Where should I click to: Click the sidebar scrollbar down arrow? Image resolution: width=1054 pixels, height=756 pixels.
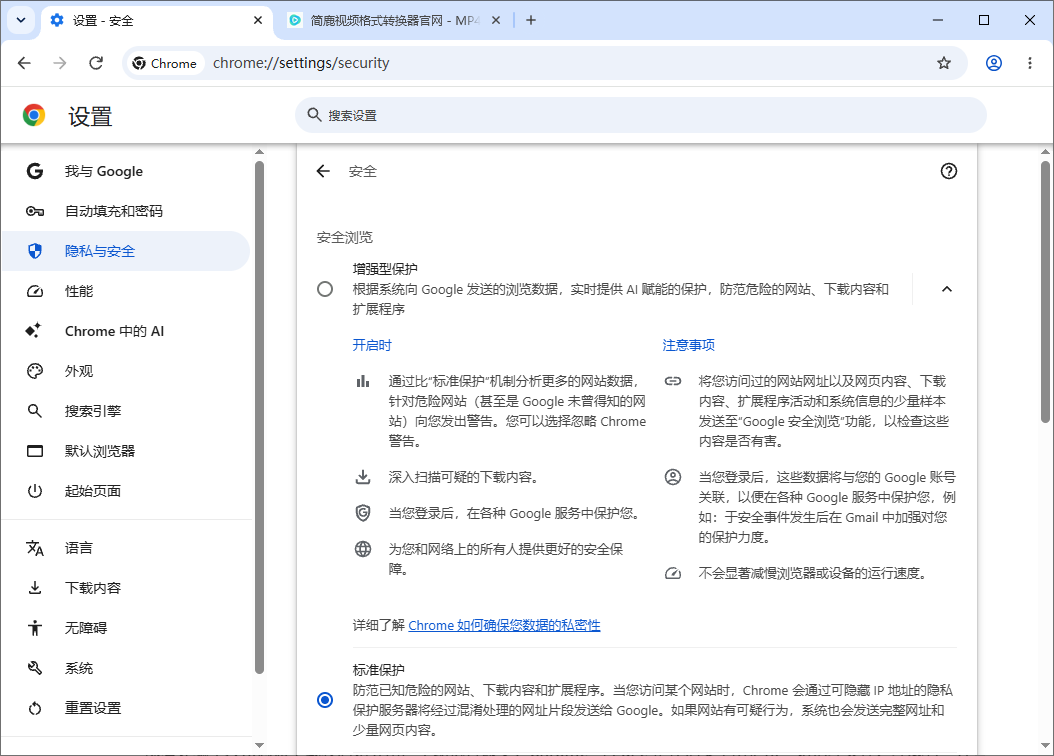[x=259, y=745]
